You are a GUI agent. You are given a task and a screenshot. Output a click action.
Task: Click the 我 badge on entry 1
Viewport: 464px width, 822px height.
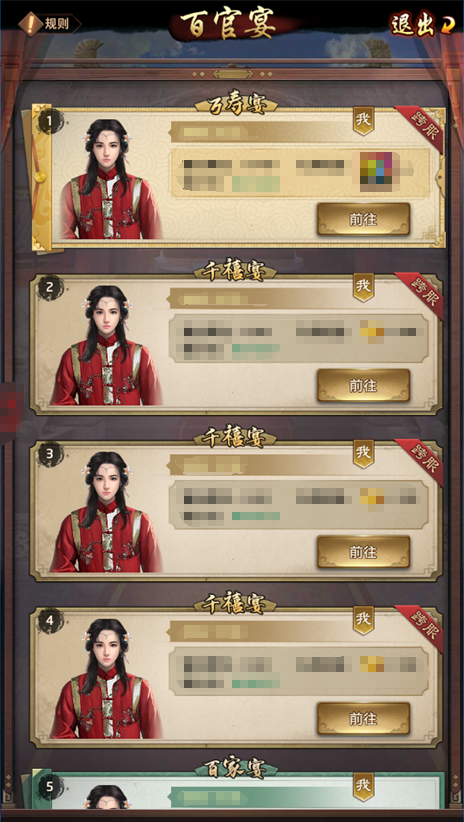[x=363, y=121]
